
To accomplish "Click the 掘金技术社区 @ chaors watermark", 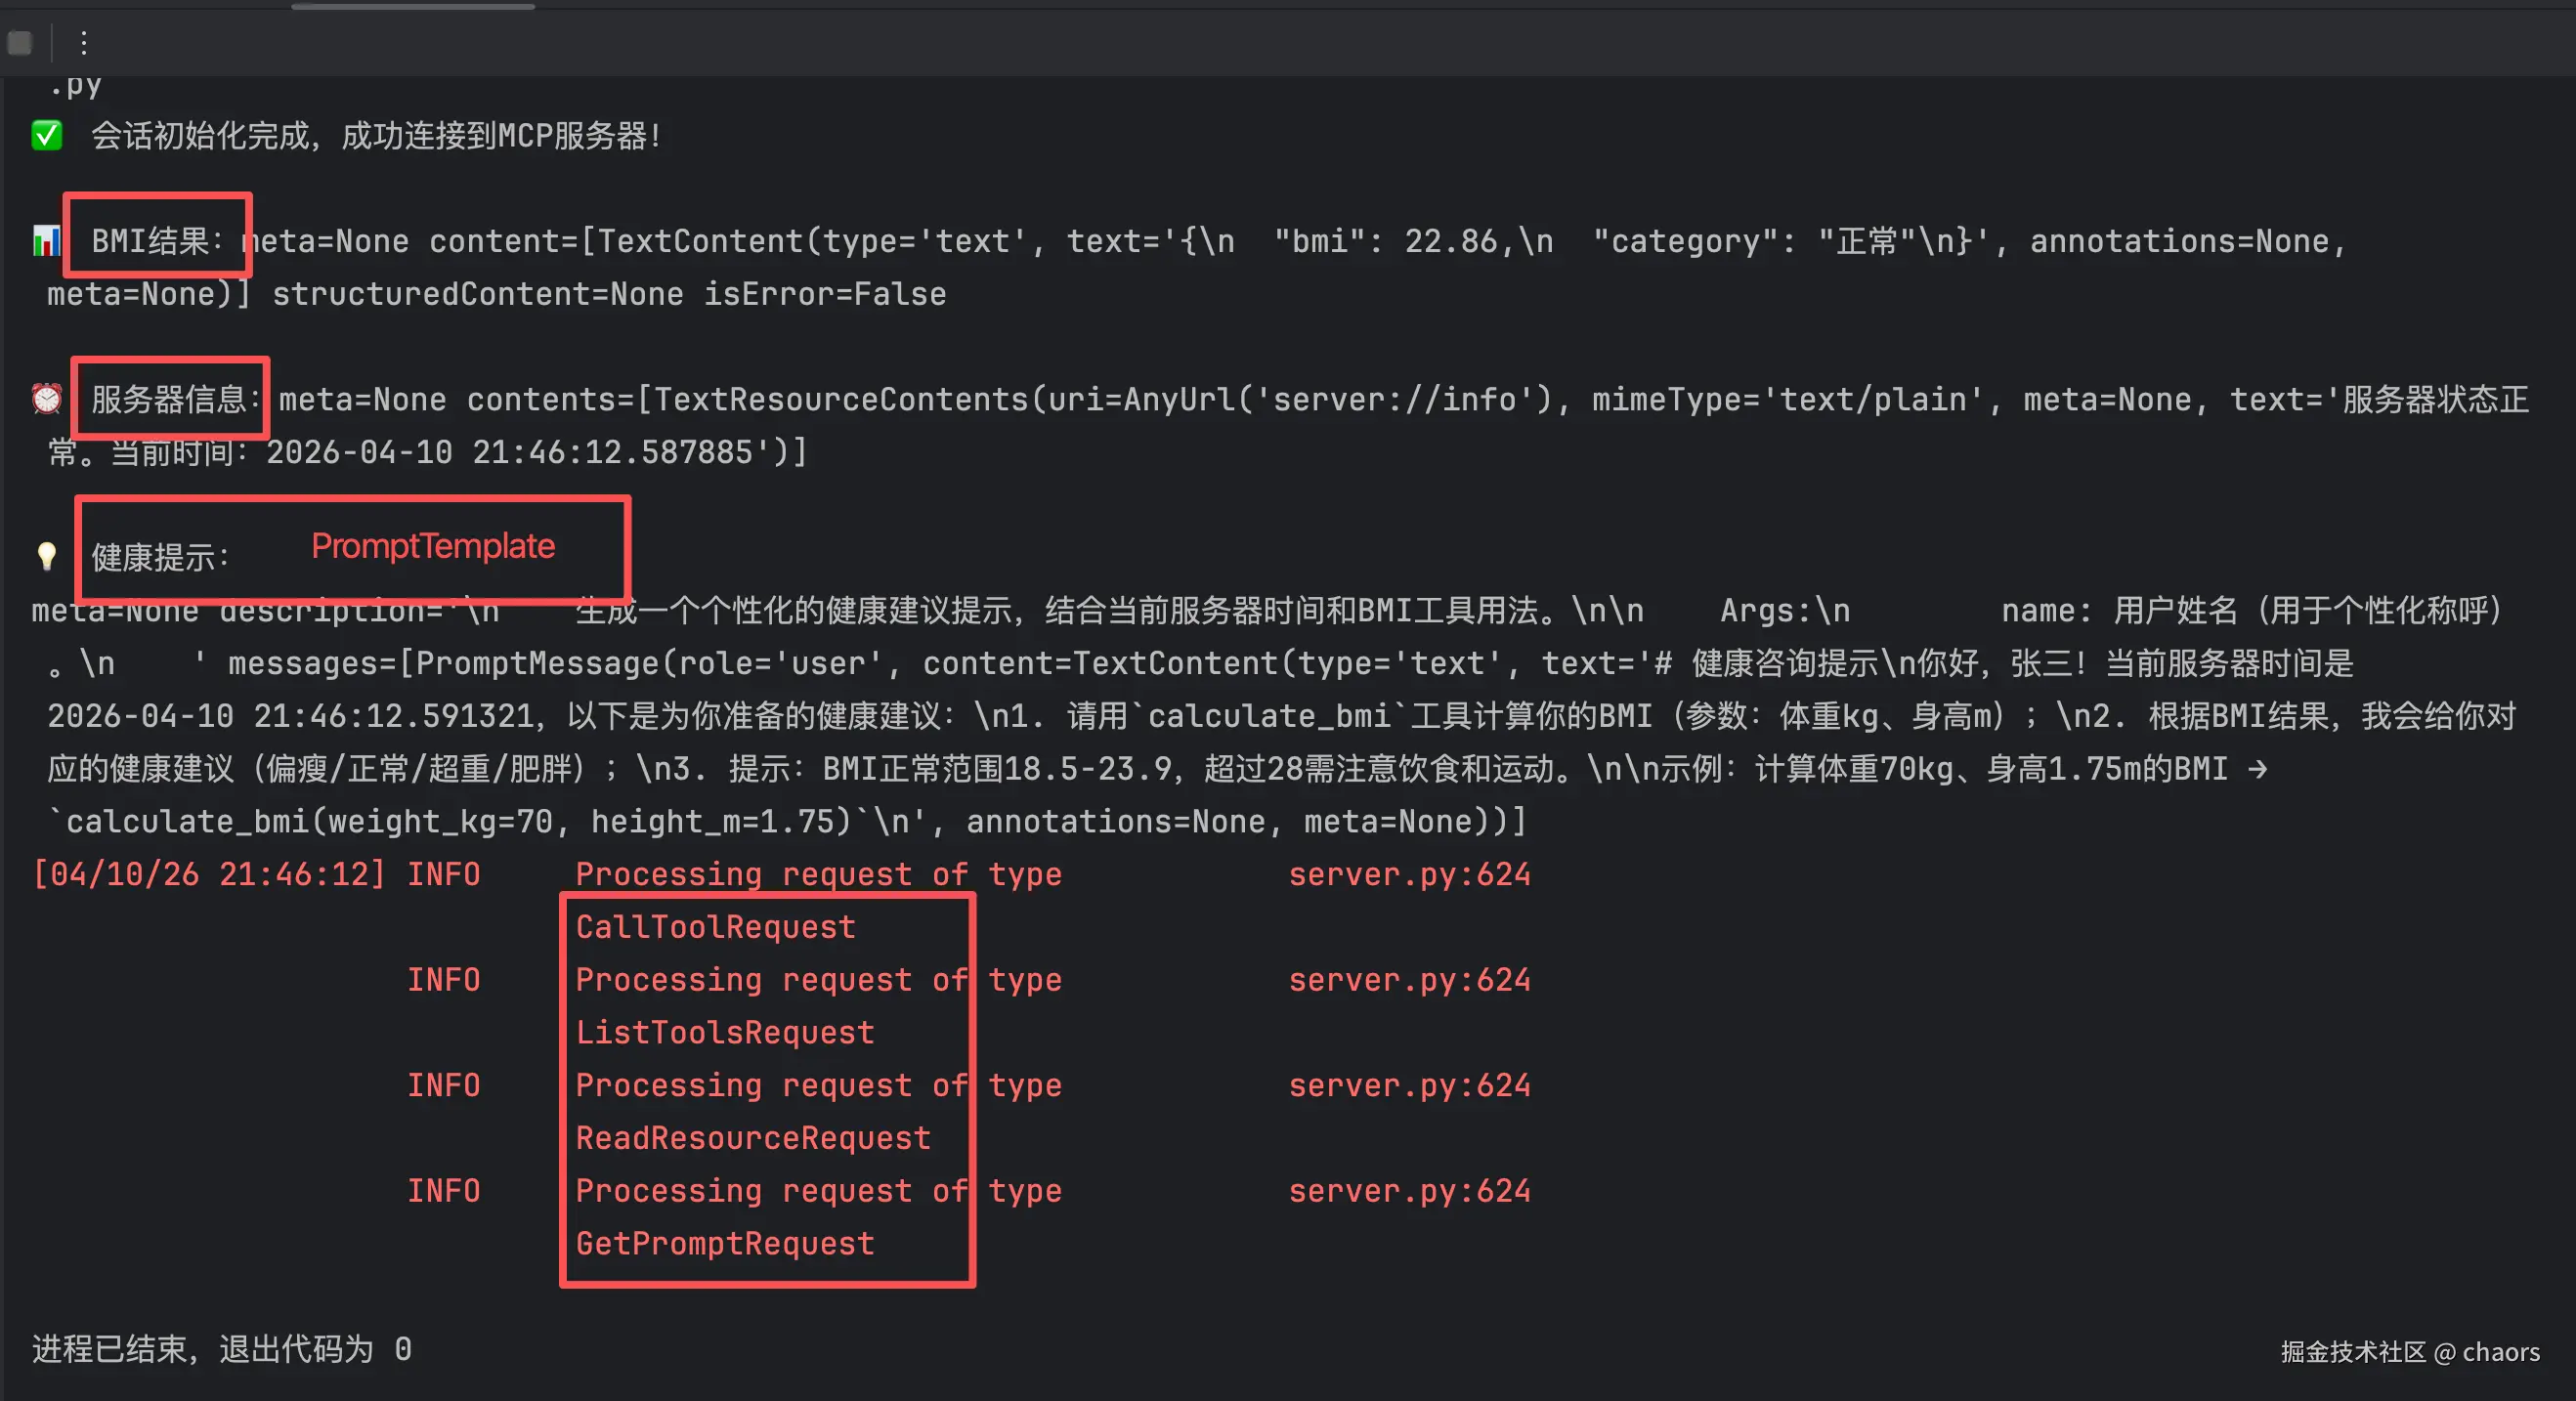I will pos(2409,1352).
